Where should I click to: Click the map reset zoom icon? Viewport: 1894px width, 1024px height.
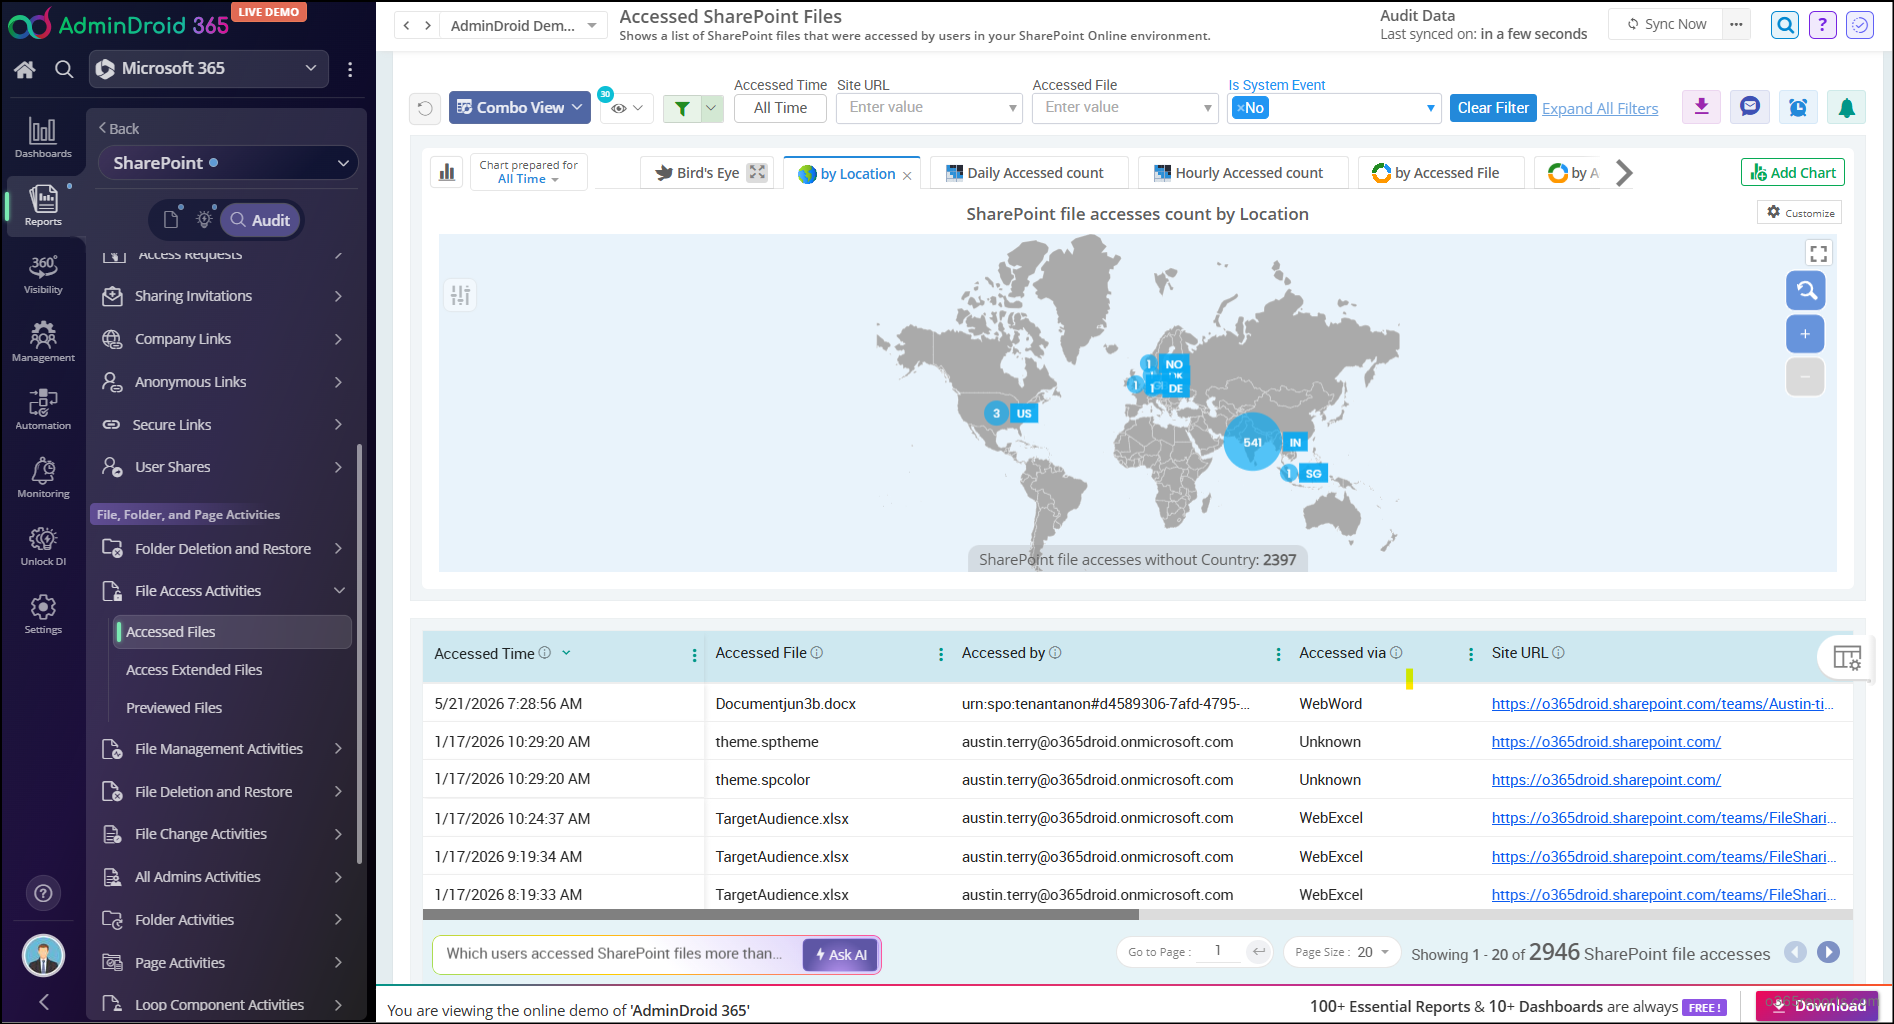tap(1805, 291)
